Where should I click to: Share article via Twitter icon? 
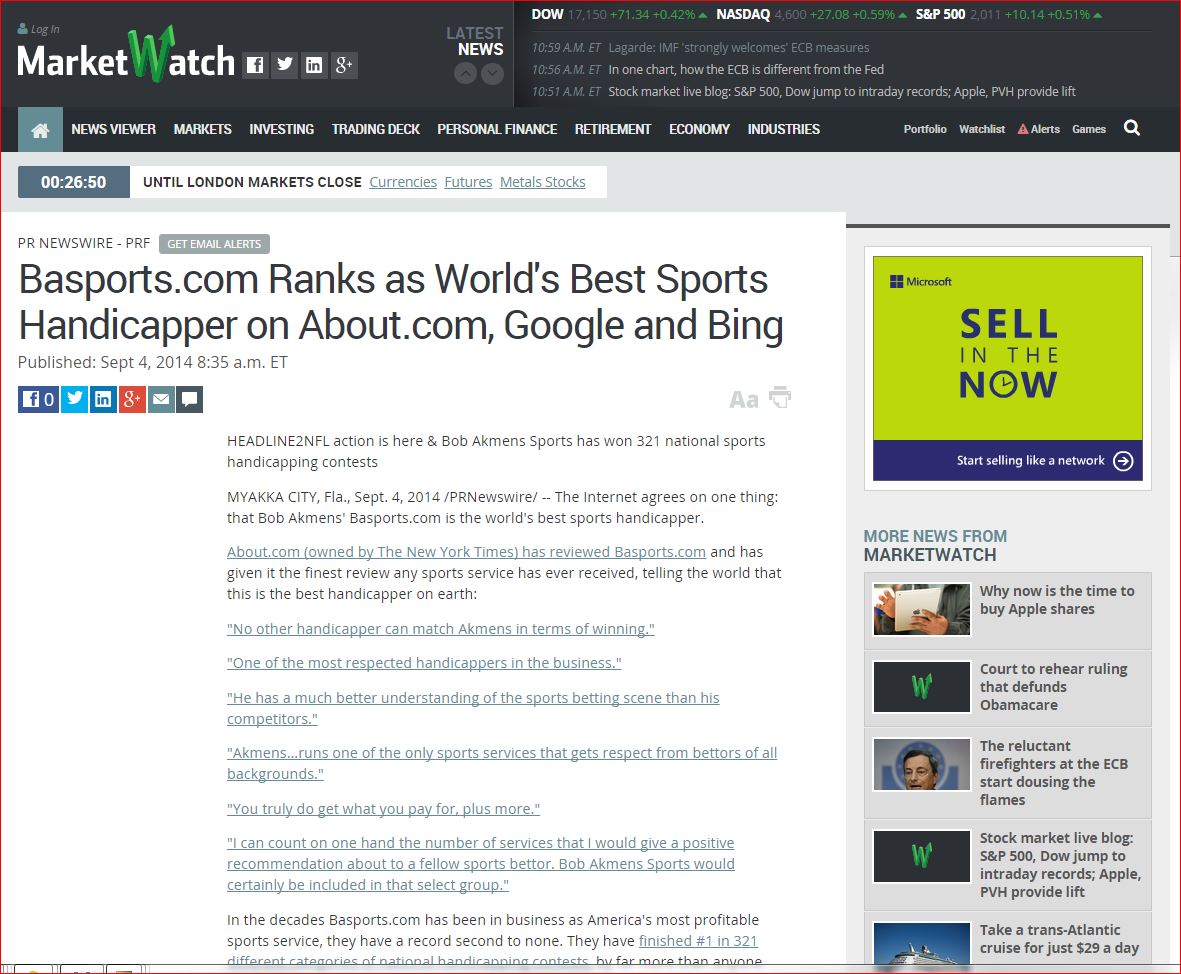pyautogui.click(x=75, y=399)
